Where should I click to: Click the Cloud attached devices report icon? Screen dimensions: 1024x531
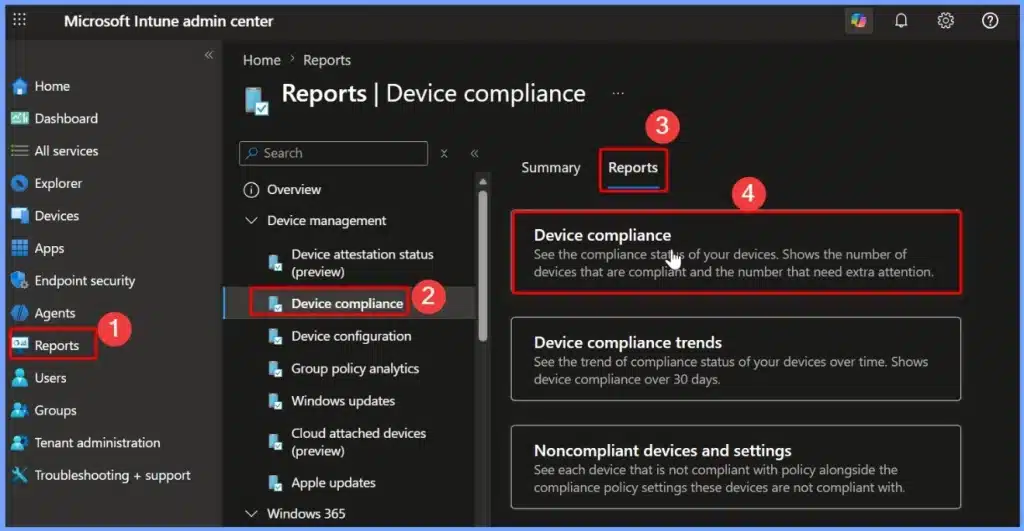pos(275,442)
